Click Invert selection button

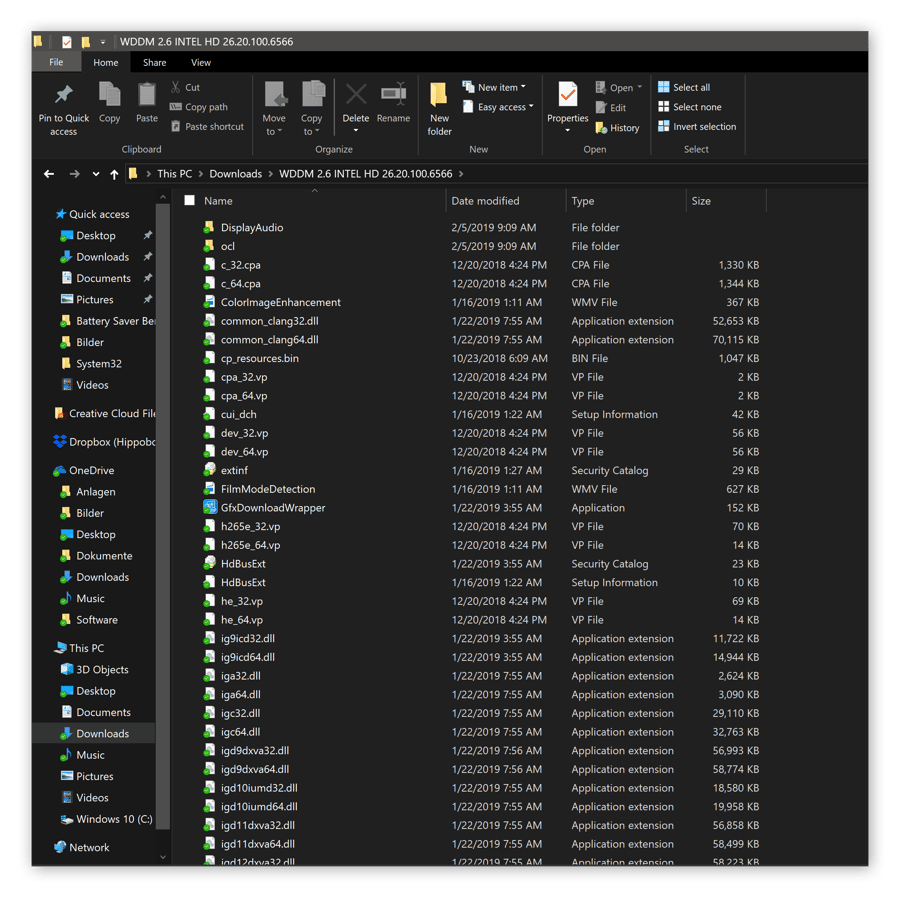pyautogui.click(x=697, y=127)
